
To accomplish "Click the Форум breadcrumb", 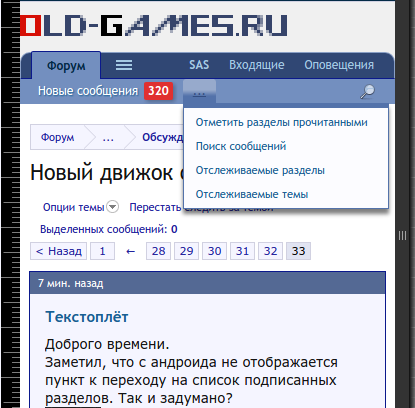I will pyautogui.click(x=57, y=137).
